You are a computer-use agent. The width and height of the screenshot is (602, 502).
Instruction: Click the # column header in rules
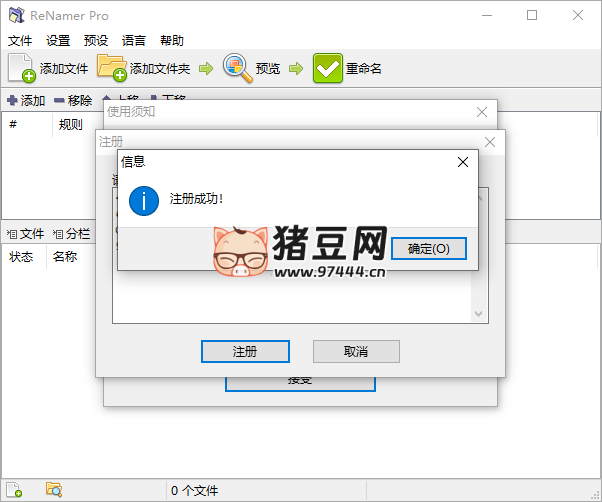click(x=13, y=124)
